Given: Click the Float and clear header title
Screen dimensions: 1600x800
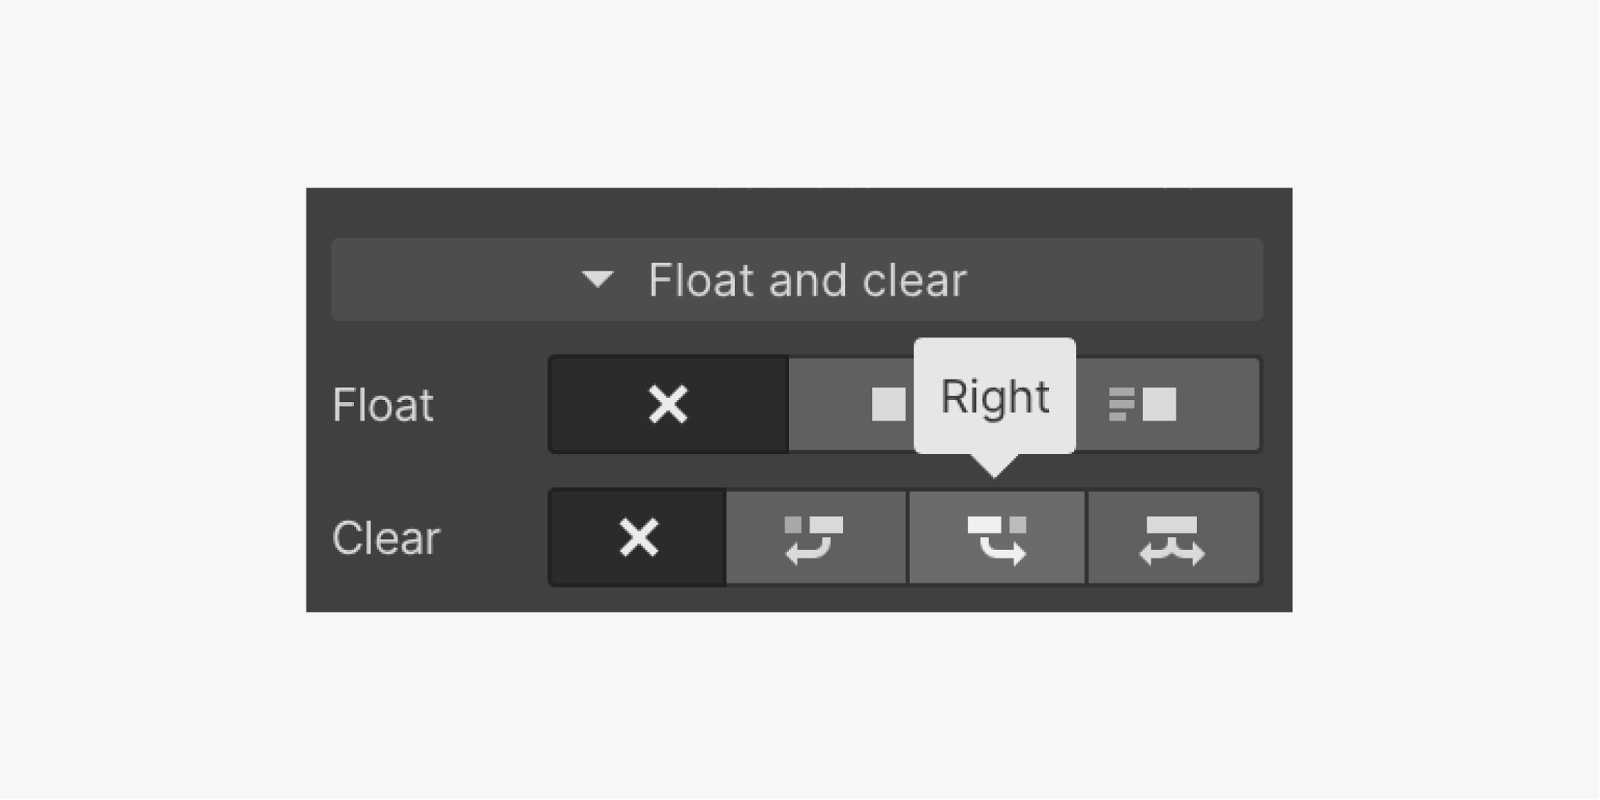Looking at the screenshot, I should (x=807, y=280).
